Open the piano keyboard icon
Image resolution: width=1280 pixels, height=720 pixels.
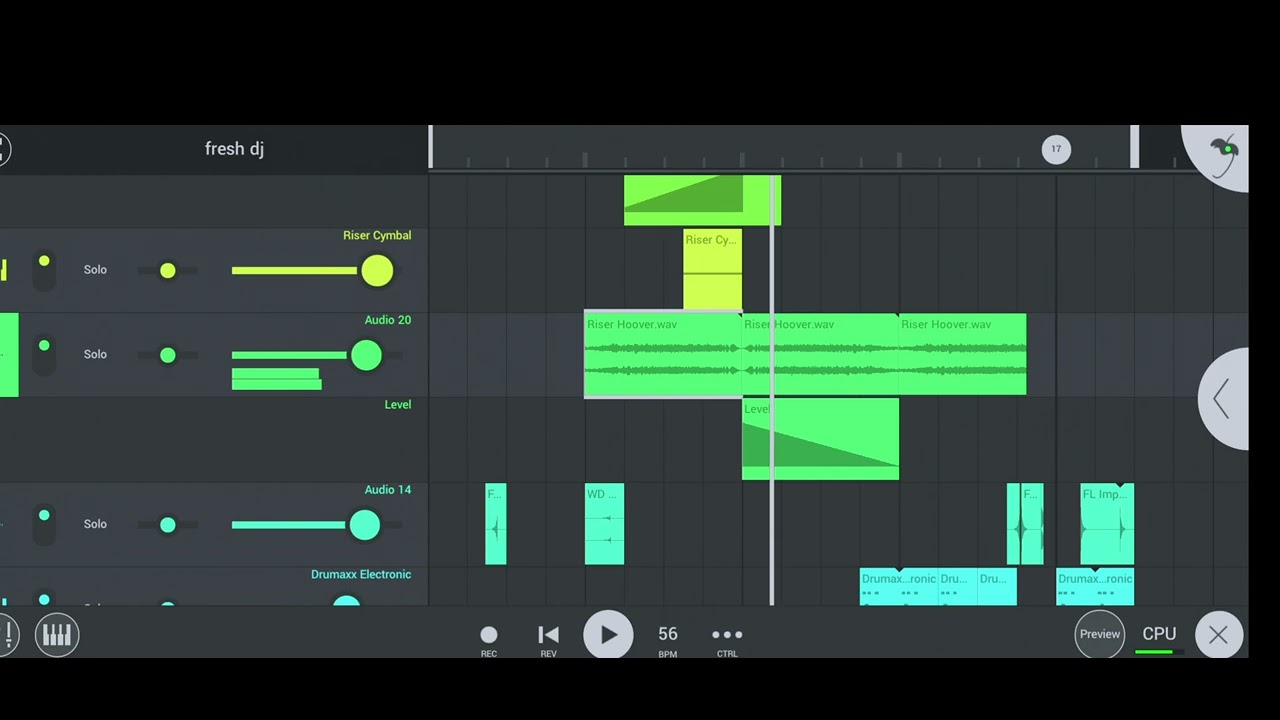57,635
